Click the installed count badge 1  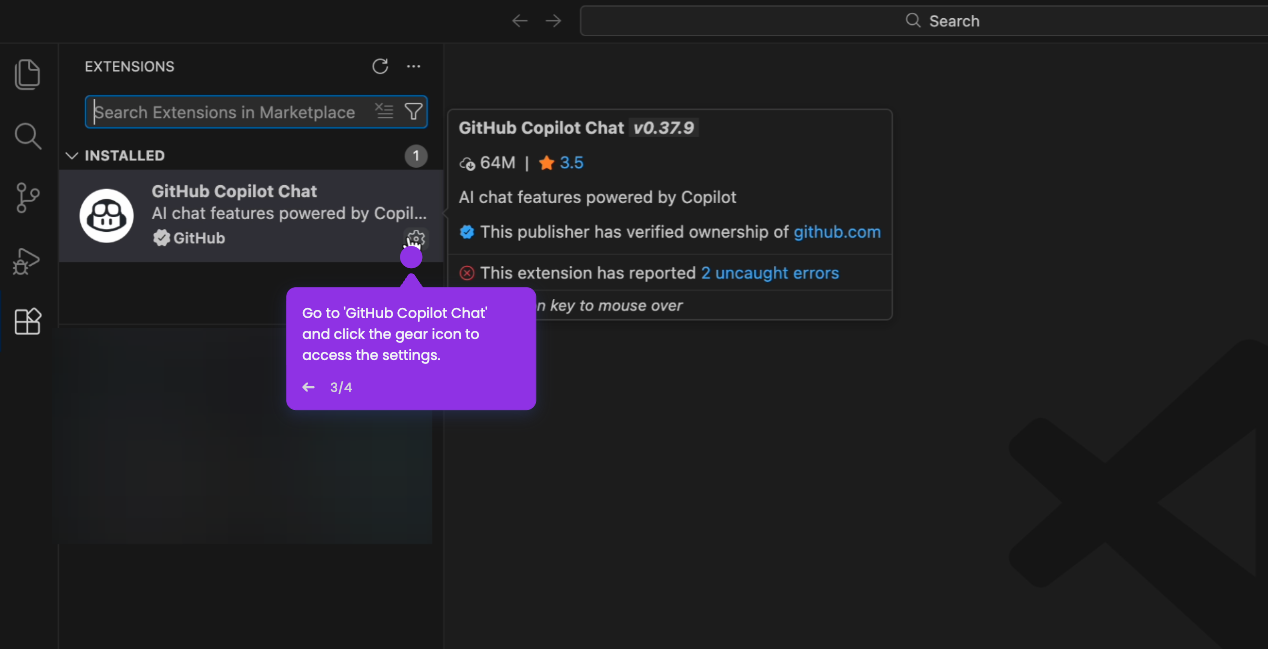(x=416, y=156)
